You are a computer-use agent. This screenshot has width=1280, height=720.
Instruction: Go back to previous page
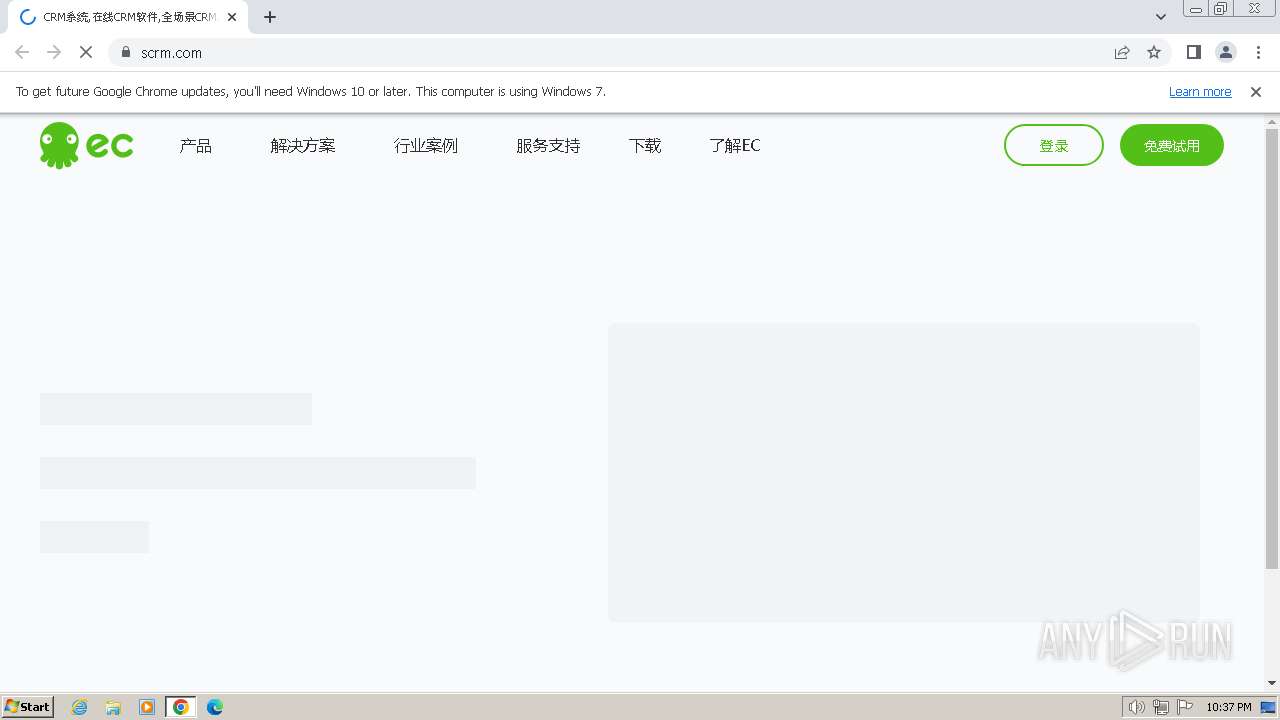pyautogui.click(x=22, y=52)
